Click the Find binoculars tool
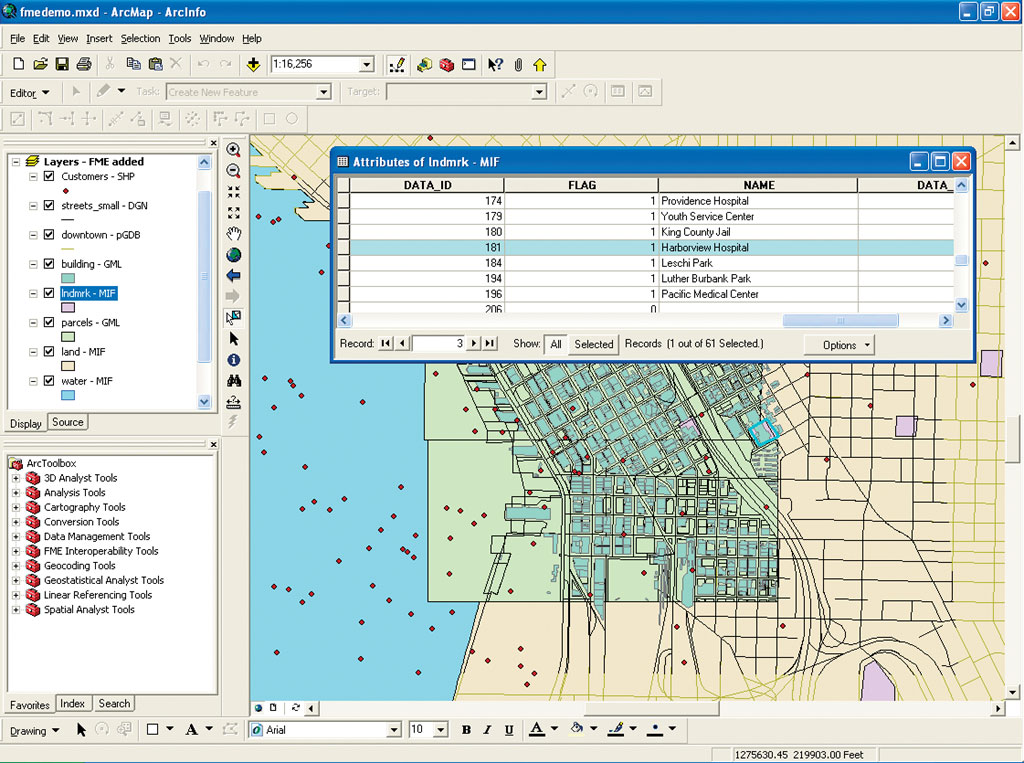This screenshot has width=1024, height=763. point(234,381)
